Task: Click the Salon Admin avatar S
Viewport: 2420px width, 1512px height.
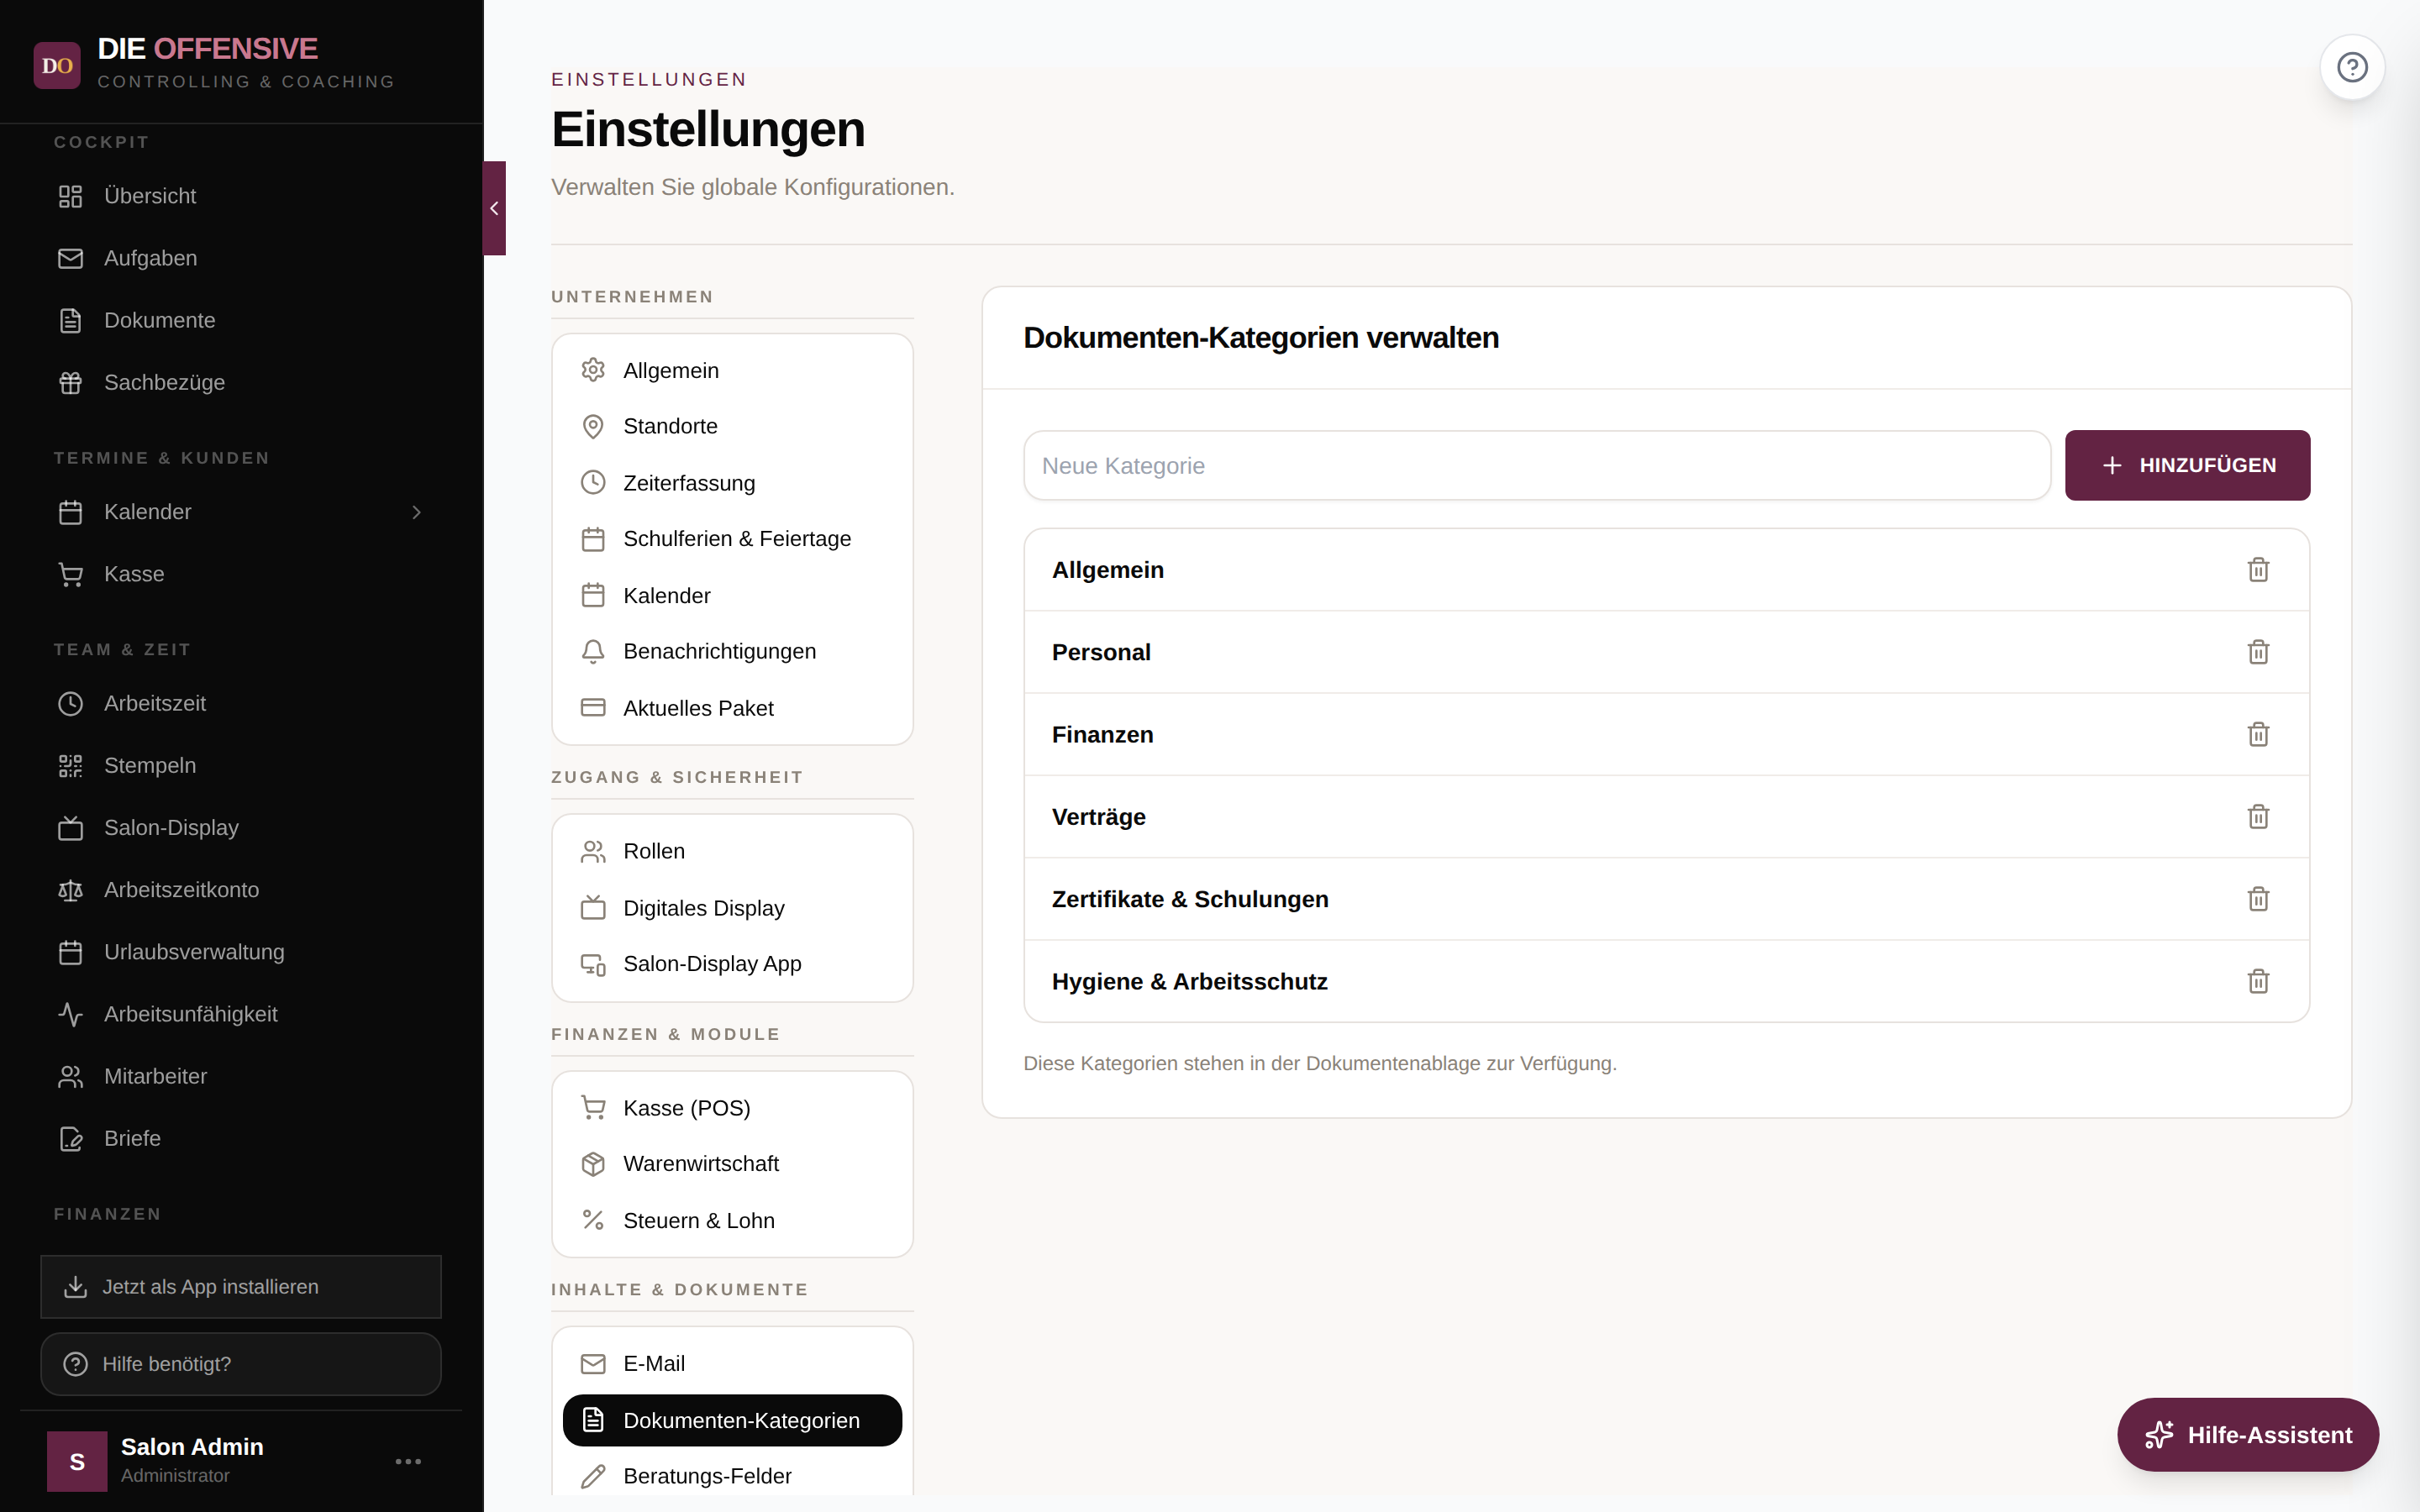Action: (77, 1461)
